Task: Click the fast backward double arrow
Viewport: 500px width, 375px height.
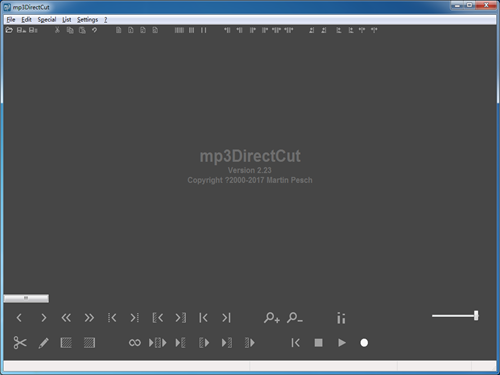Action: tap(66, 318)
